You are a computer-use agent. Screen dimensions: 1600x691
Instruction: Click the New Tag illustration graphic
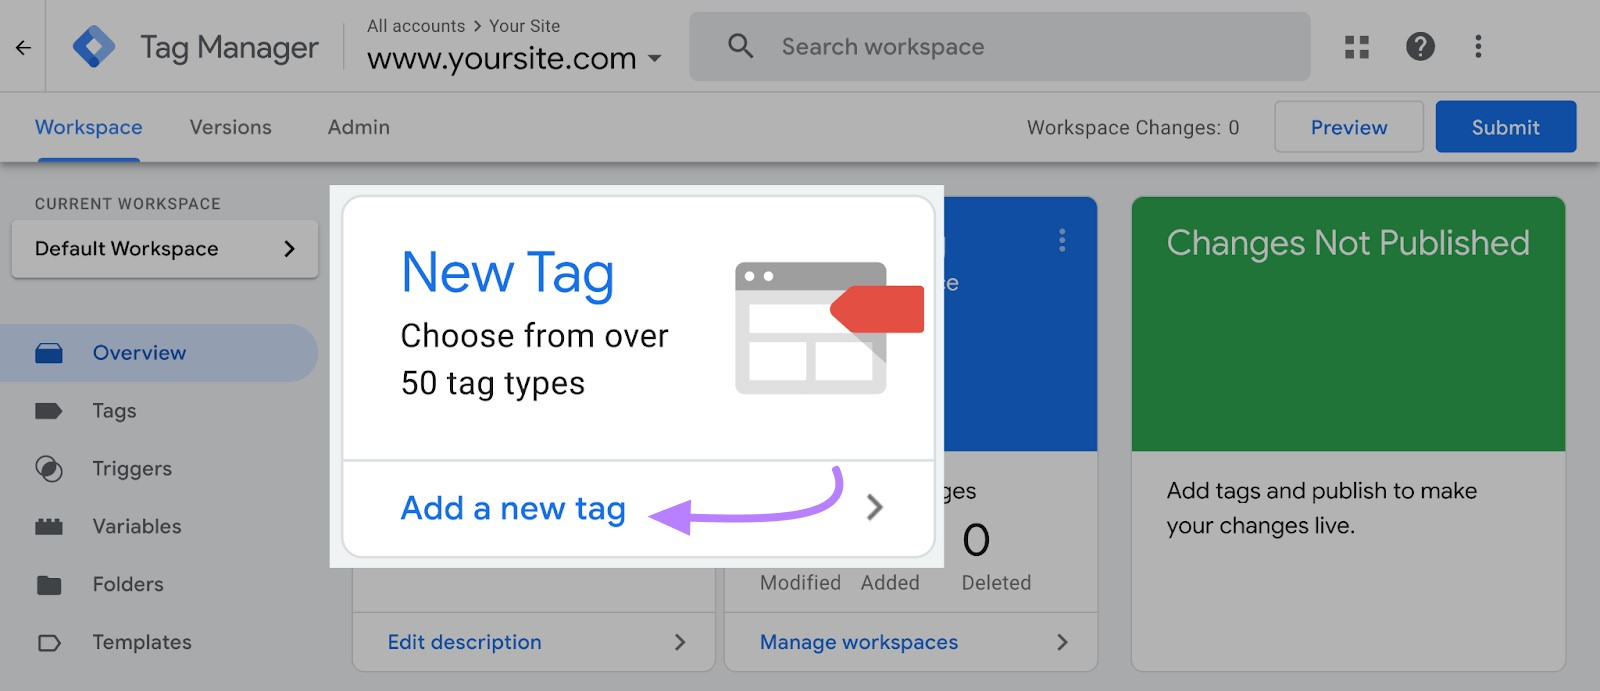(829, 328)
